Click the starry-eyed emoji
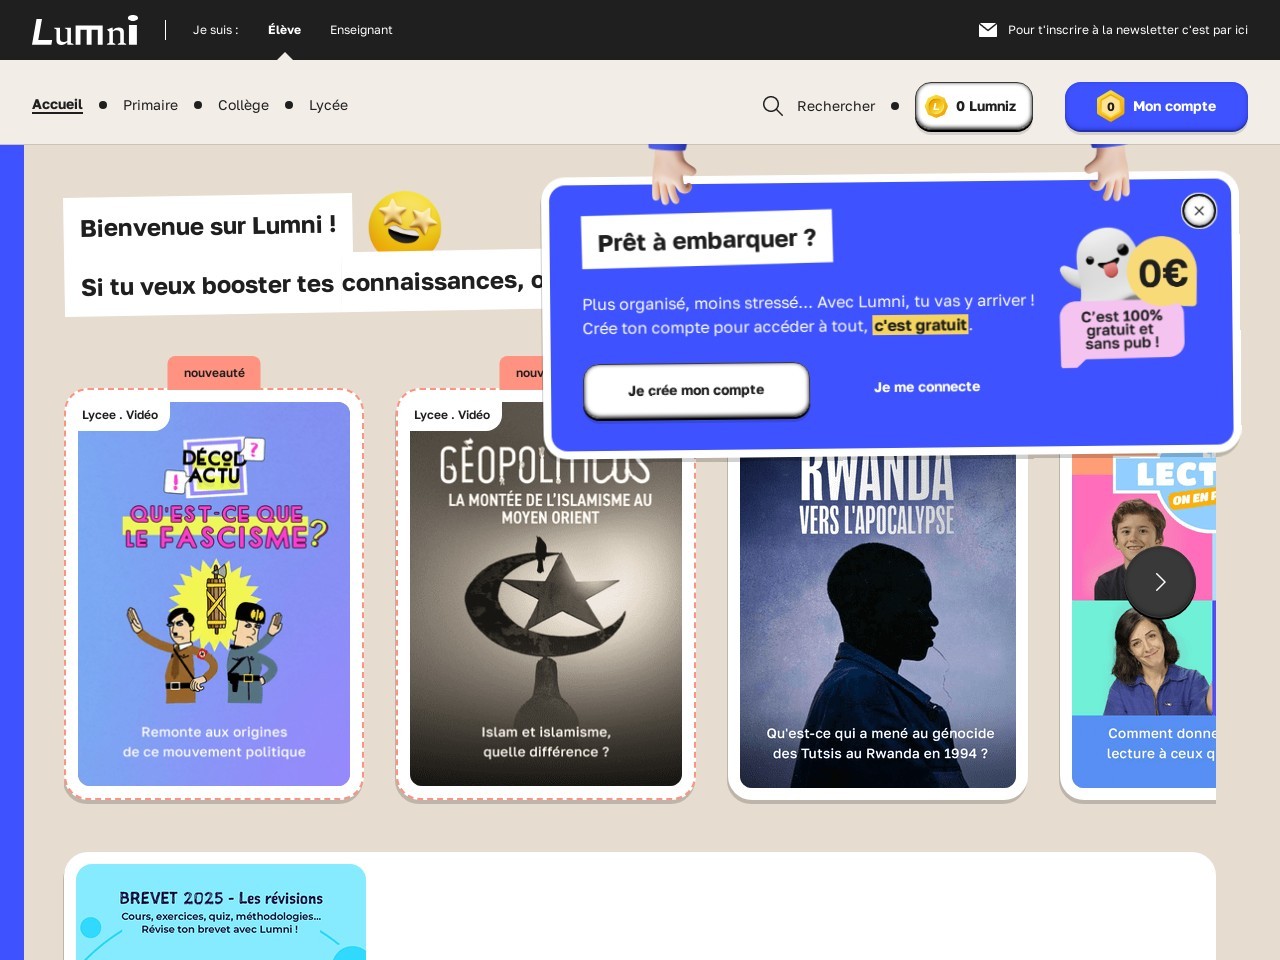The image size is (1280, 960). pyautogui.click(x=405, y=222)
